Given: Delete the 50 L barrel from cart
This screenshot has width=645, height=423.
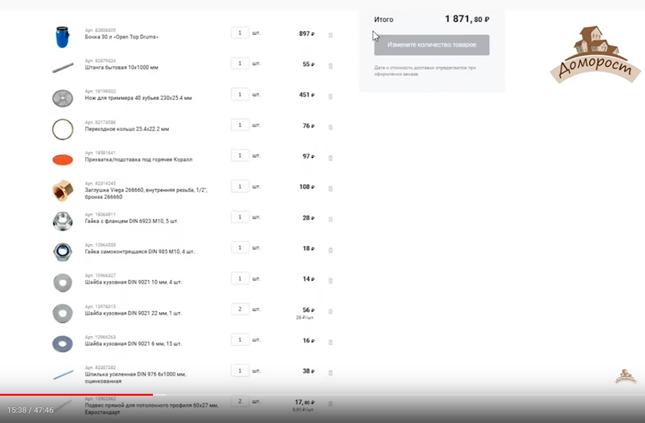Looking at the screenshot, I should [x=331, y=35].
